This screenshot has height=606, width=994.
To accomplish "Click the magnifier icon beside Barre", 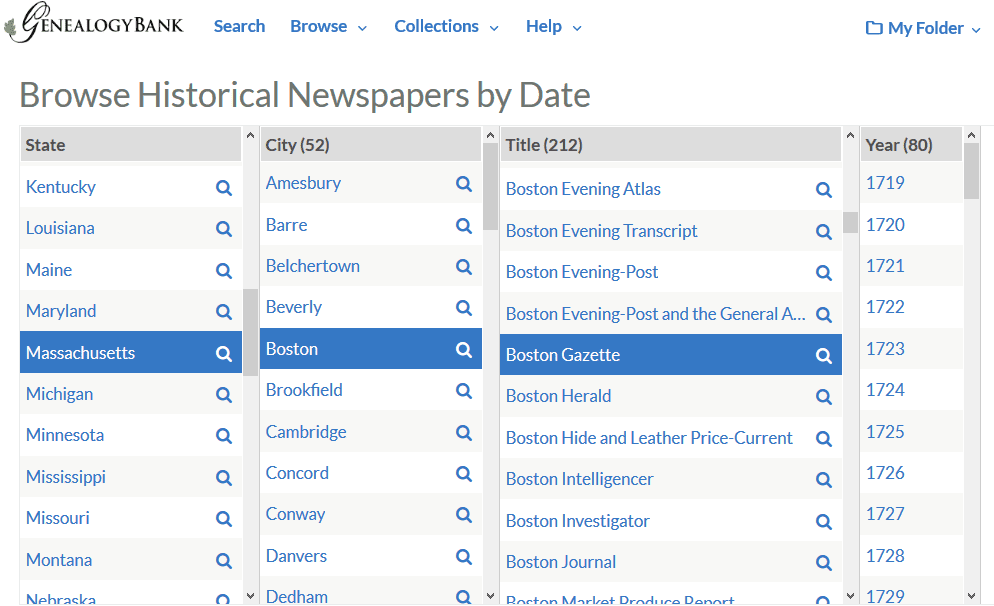I will (x=463, y=226).
